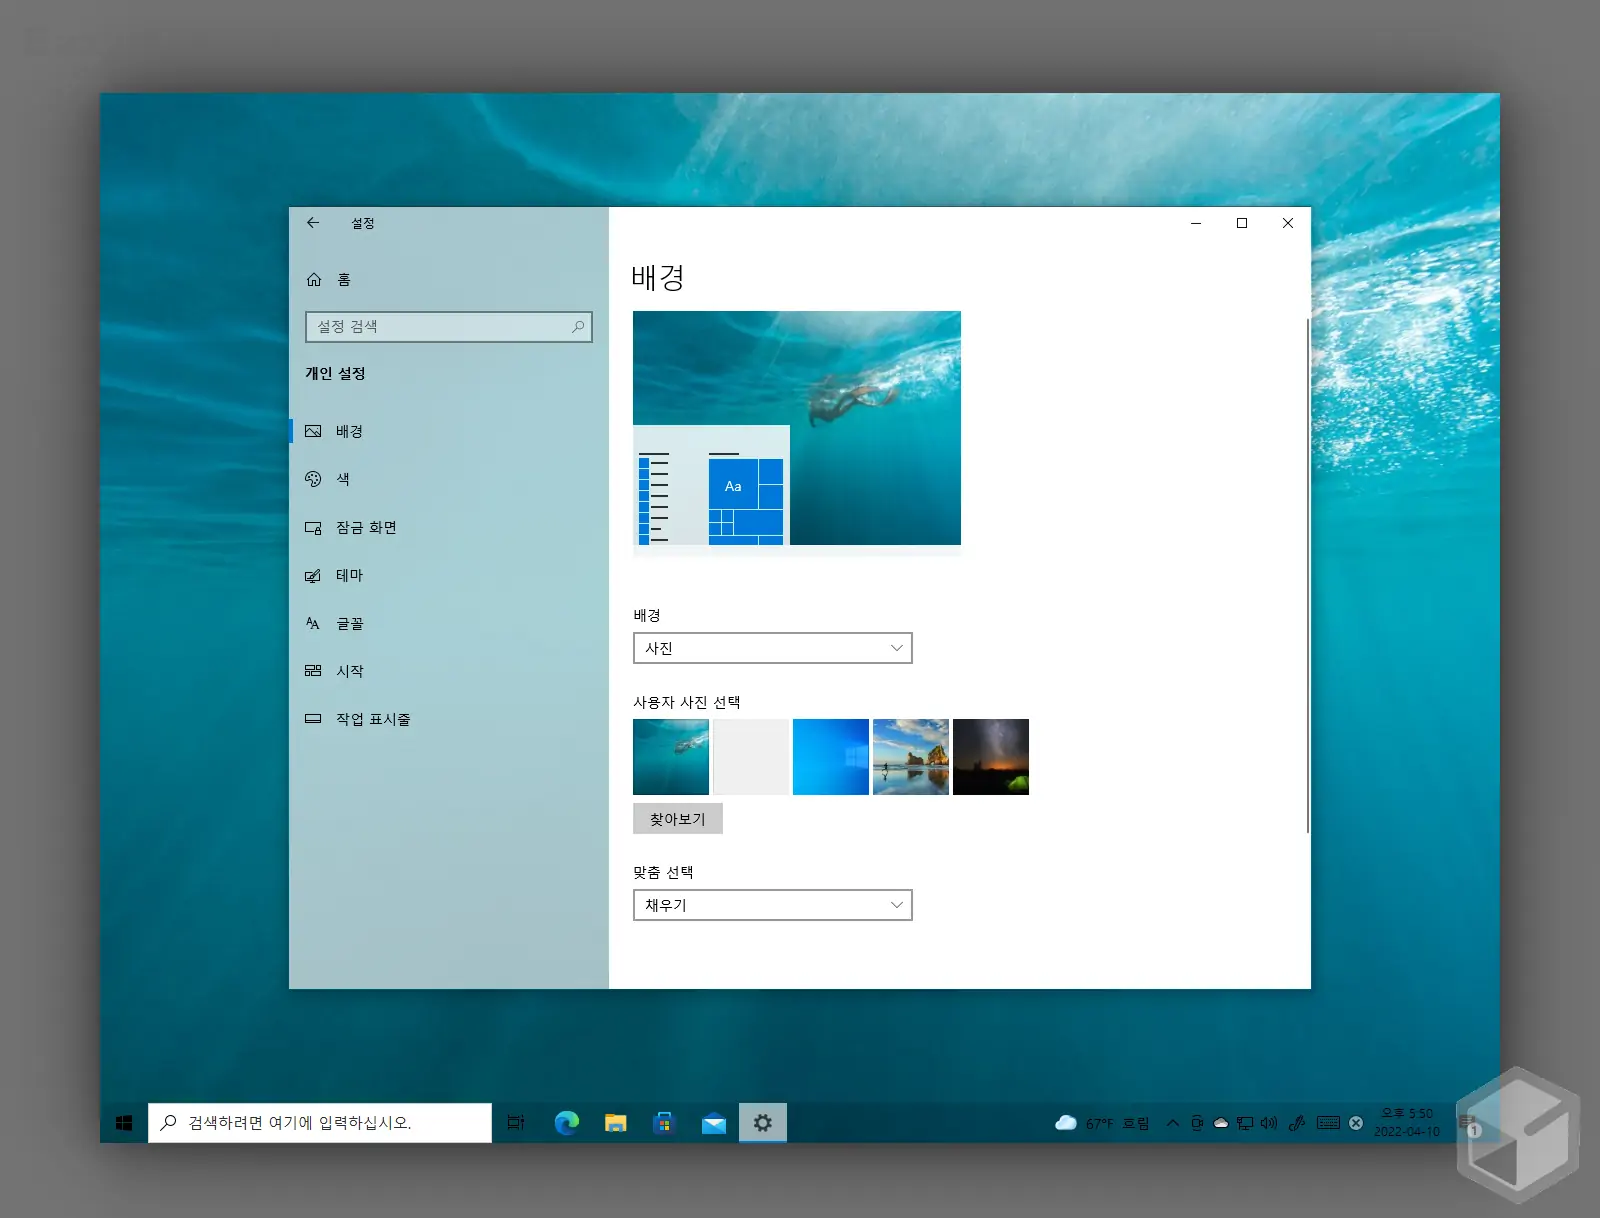Open the 잠금 화면 settings page
Screen dimensions: 1600x1218
click(366, 527)
